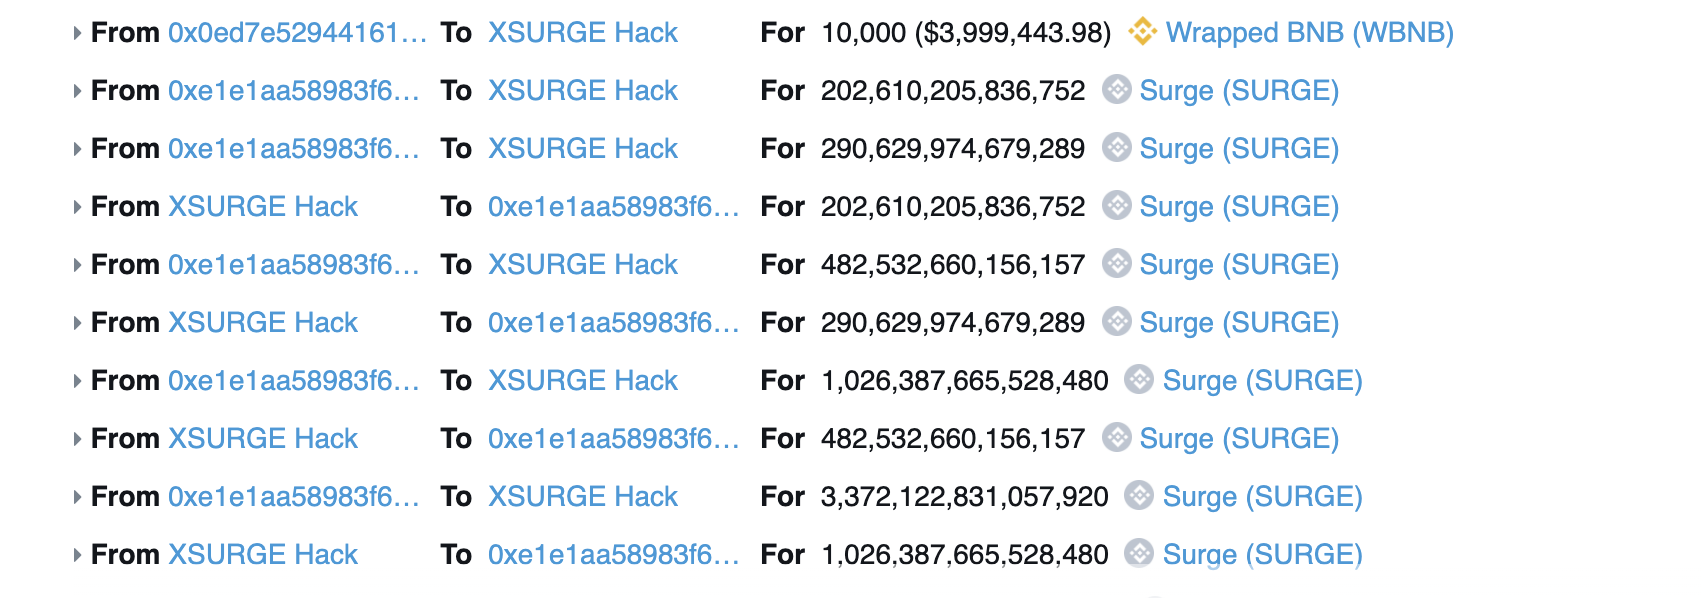Expand the transfer row from 0x0ed7e52944161
This screenshot has width=1702, height=598.
coord(77,33)
